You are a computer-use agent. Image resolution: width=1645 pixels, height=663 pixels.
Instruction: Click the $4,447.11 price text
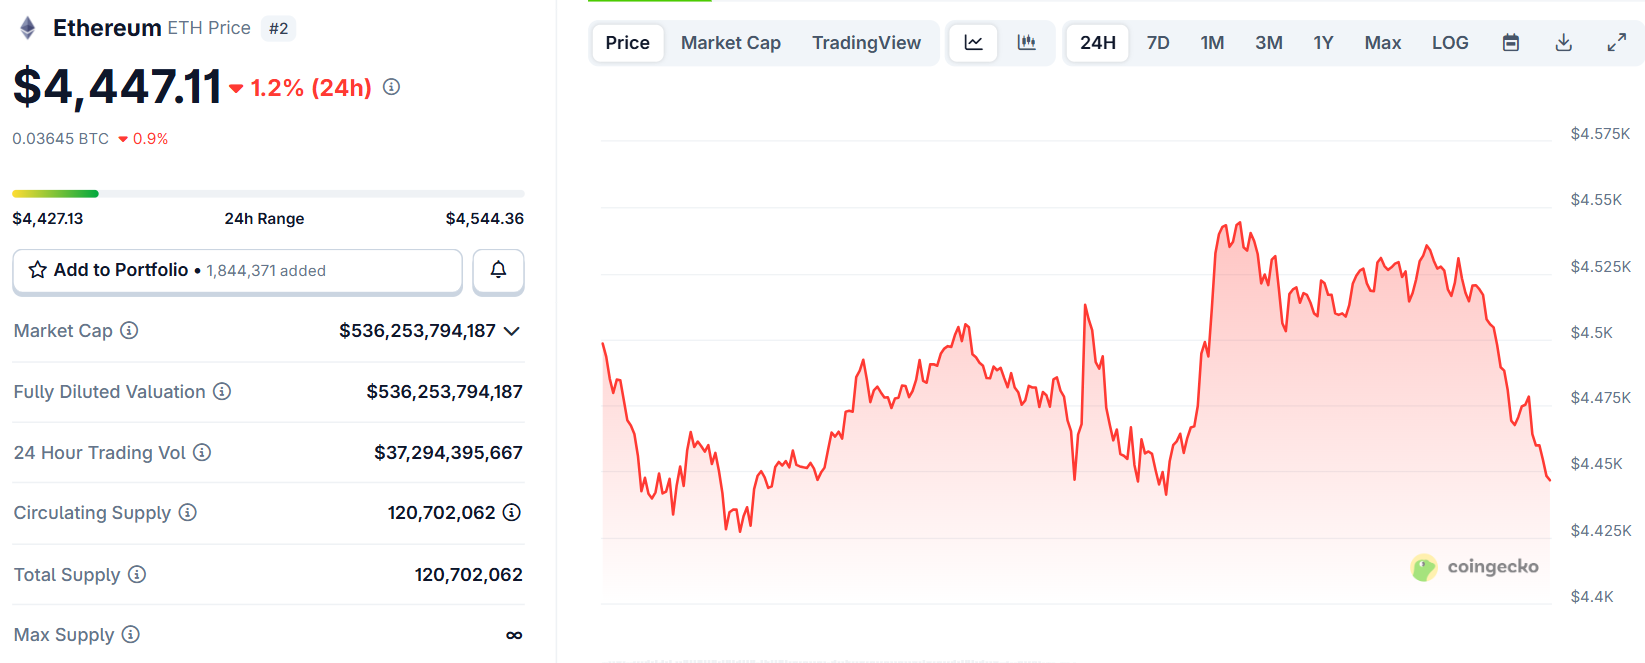coord(117,86)
